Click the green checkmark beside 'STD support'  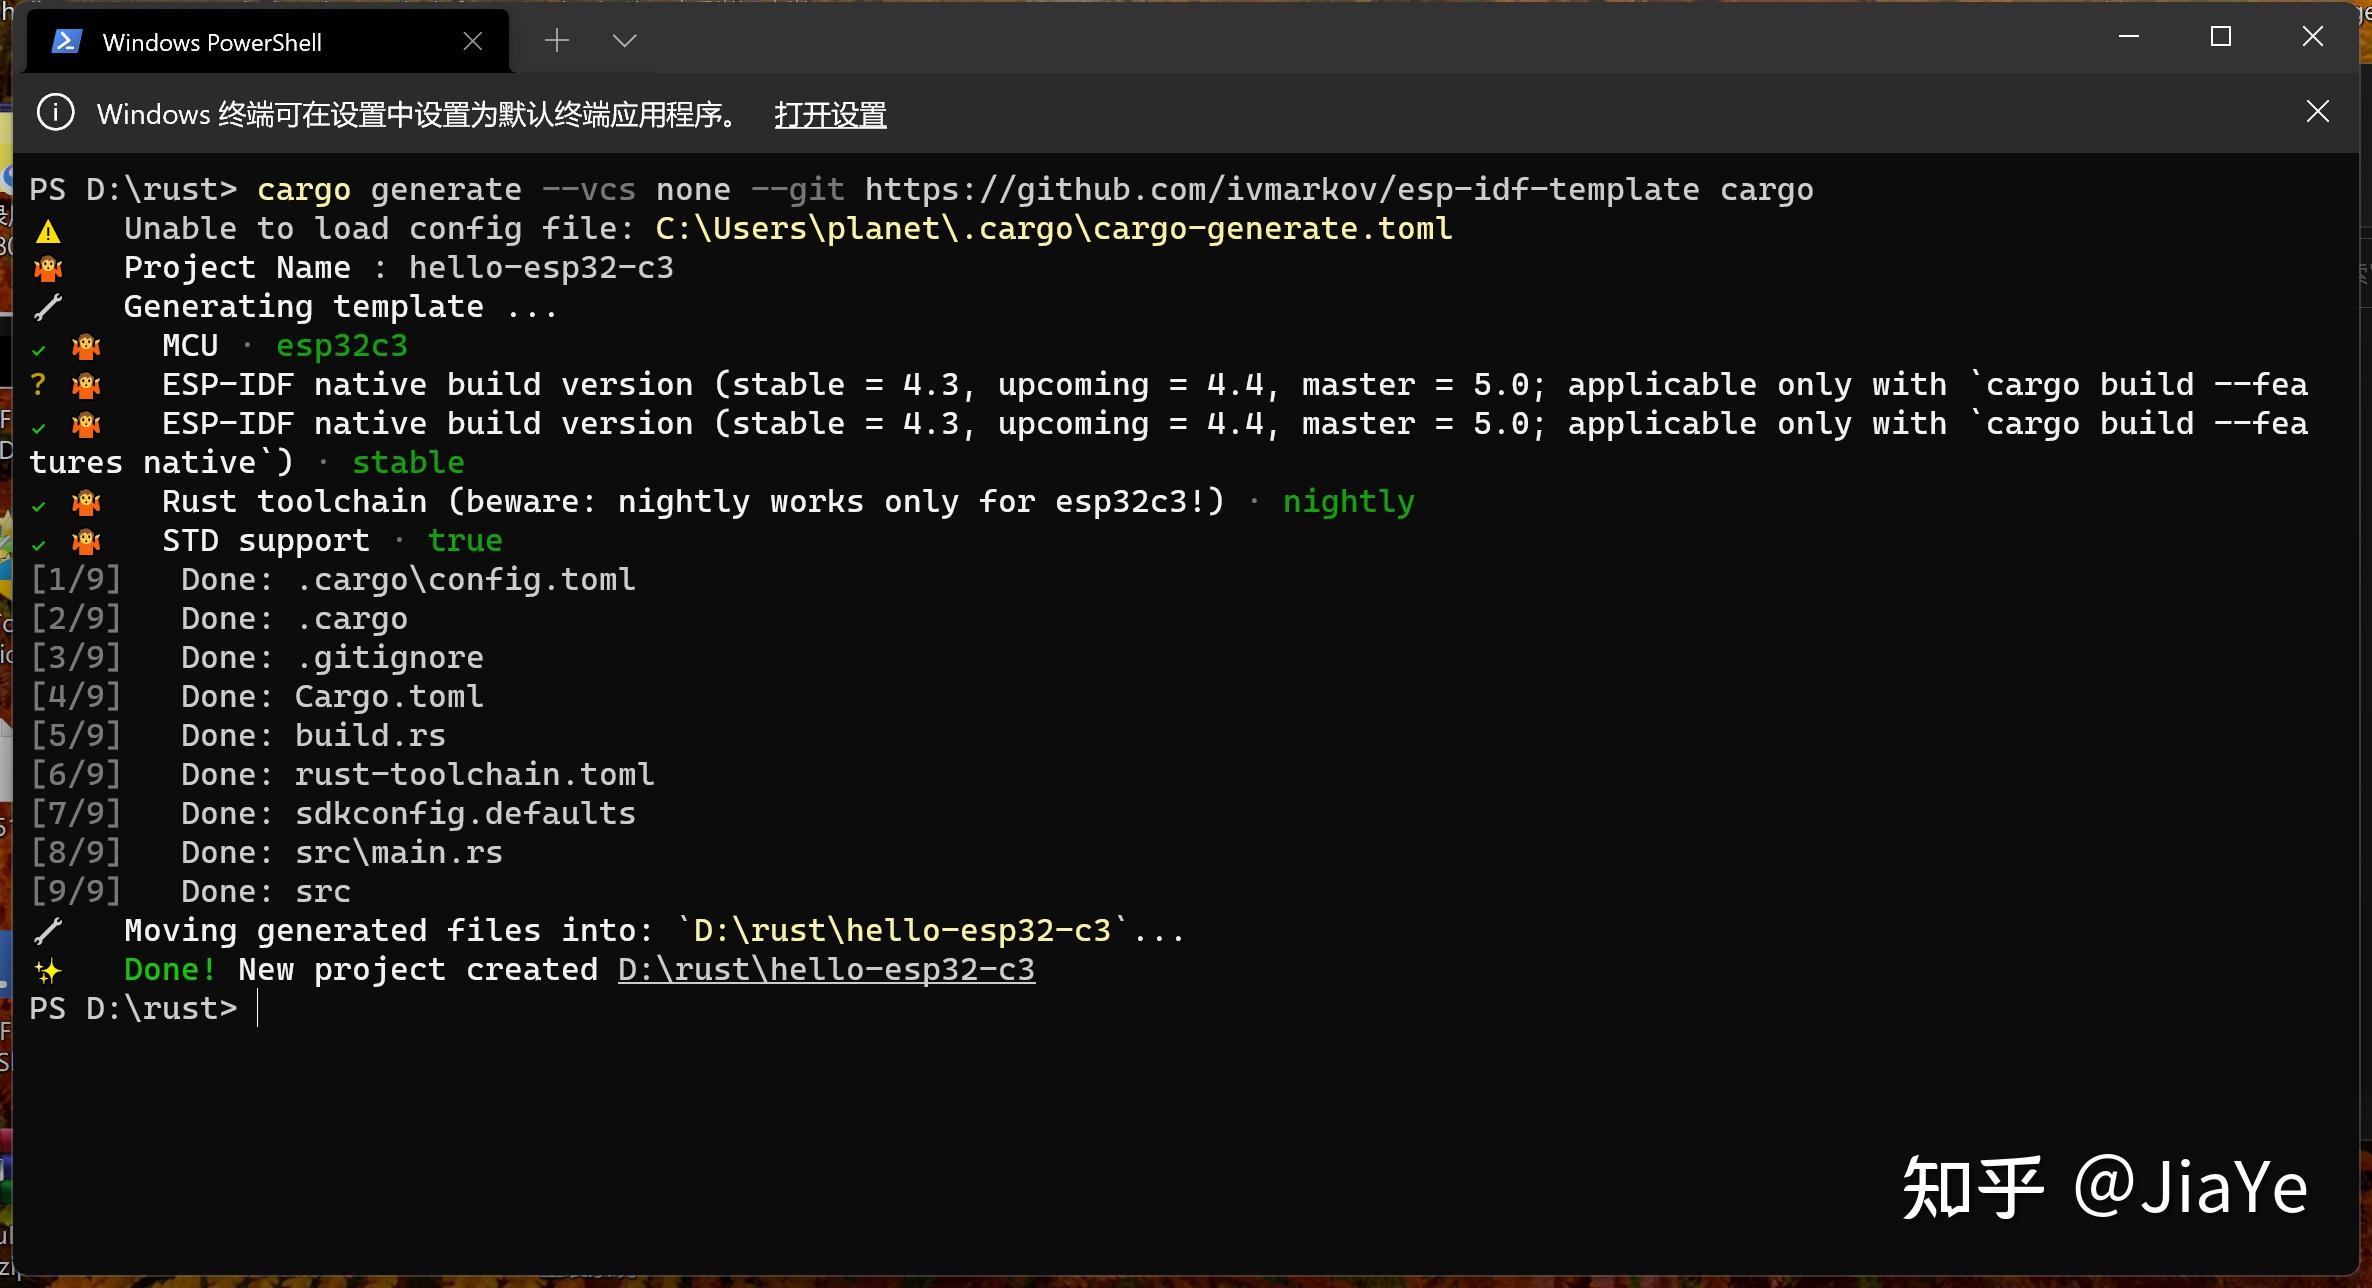coord(39,545)
